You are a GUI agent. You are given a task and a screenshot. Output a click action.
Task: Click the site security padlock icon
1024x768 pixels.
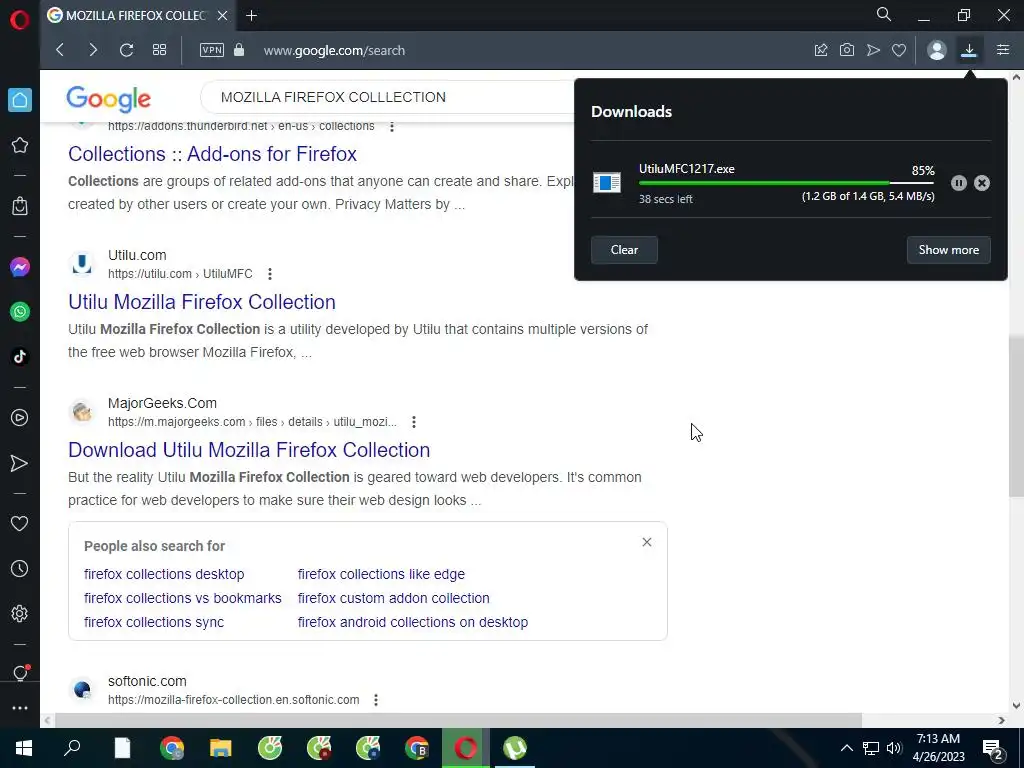point(239,50)
